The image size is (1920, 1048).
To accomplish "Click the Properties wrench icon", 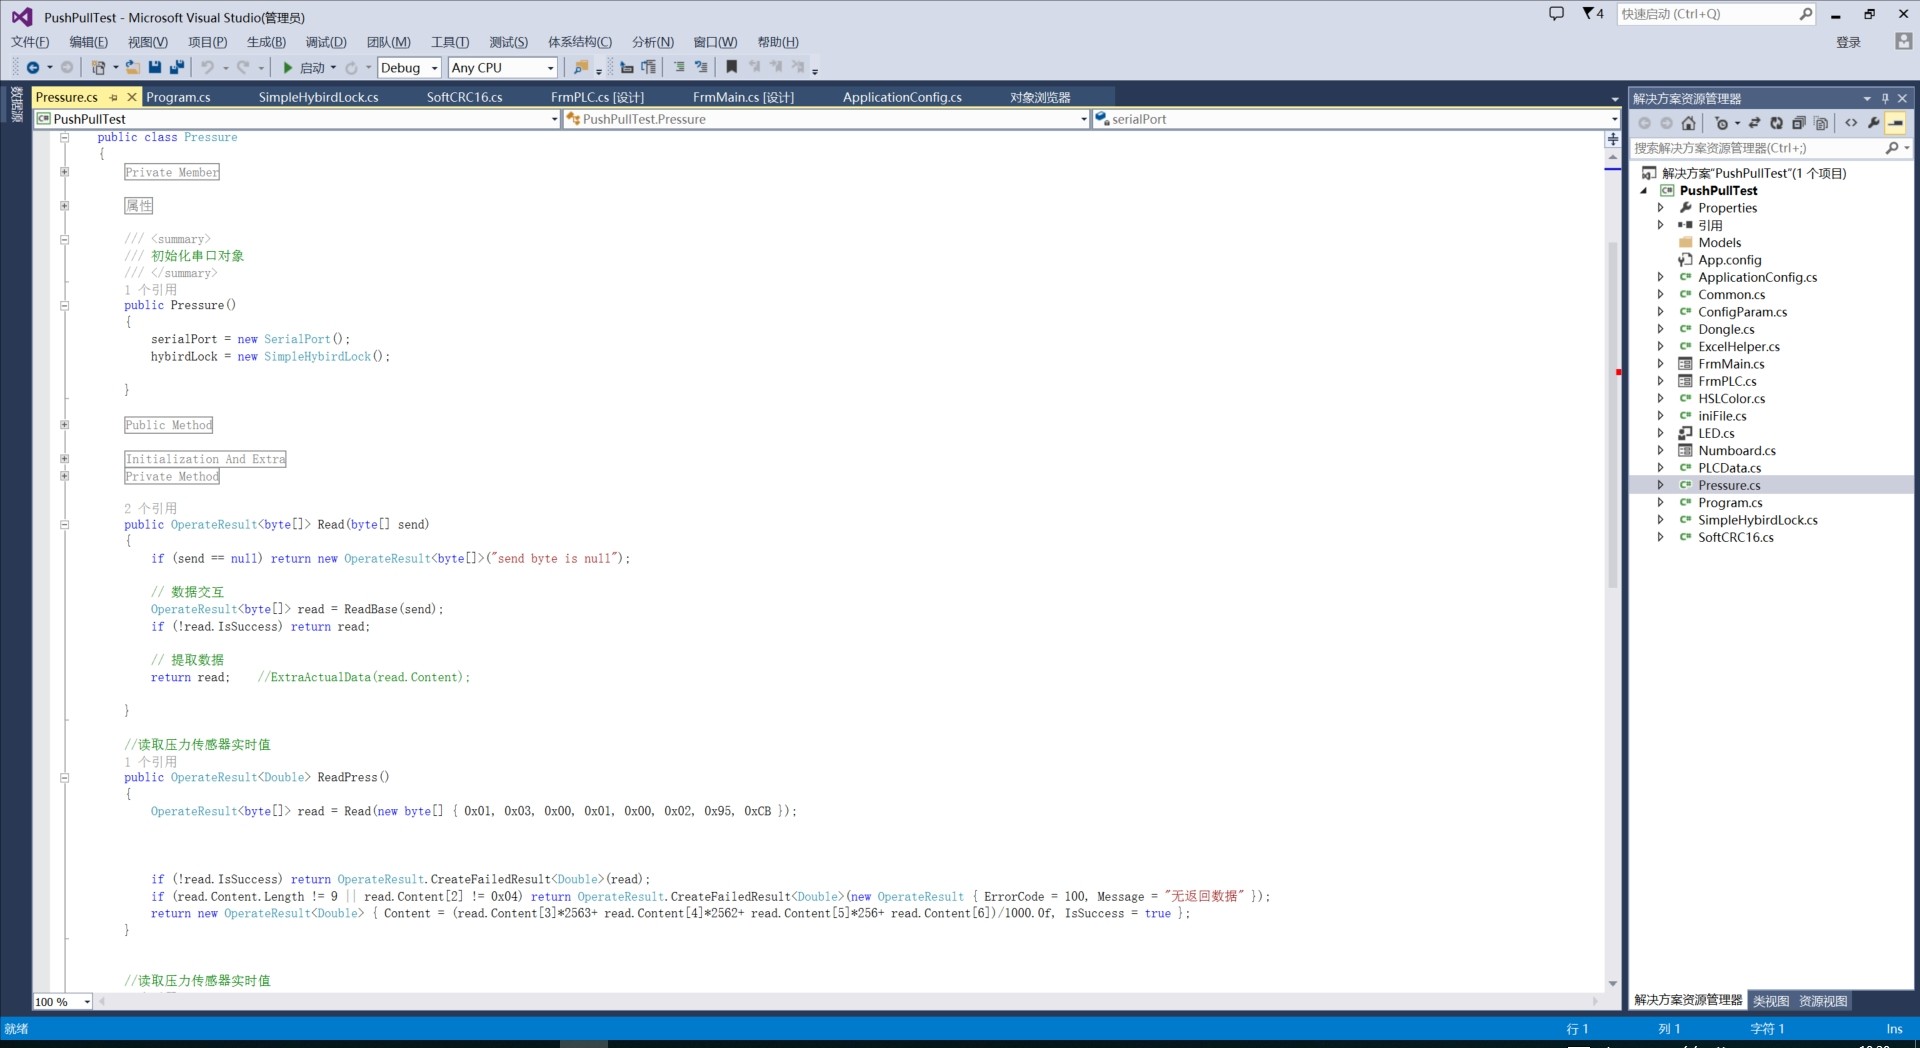I will (1873, 123).
